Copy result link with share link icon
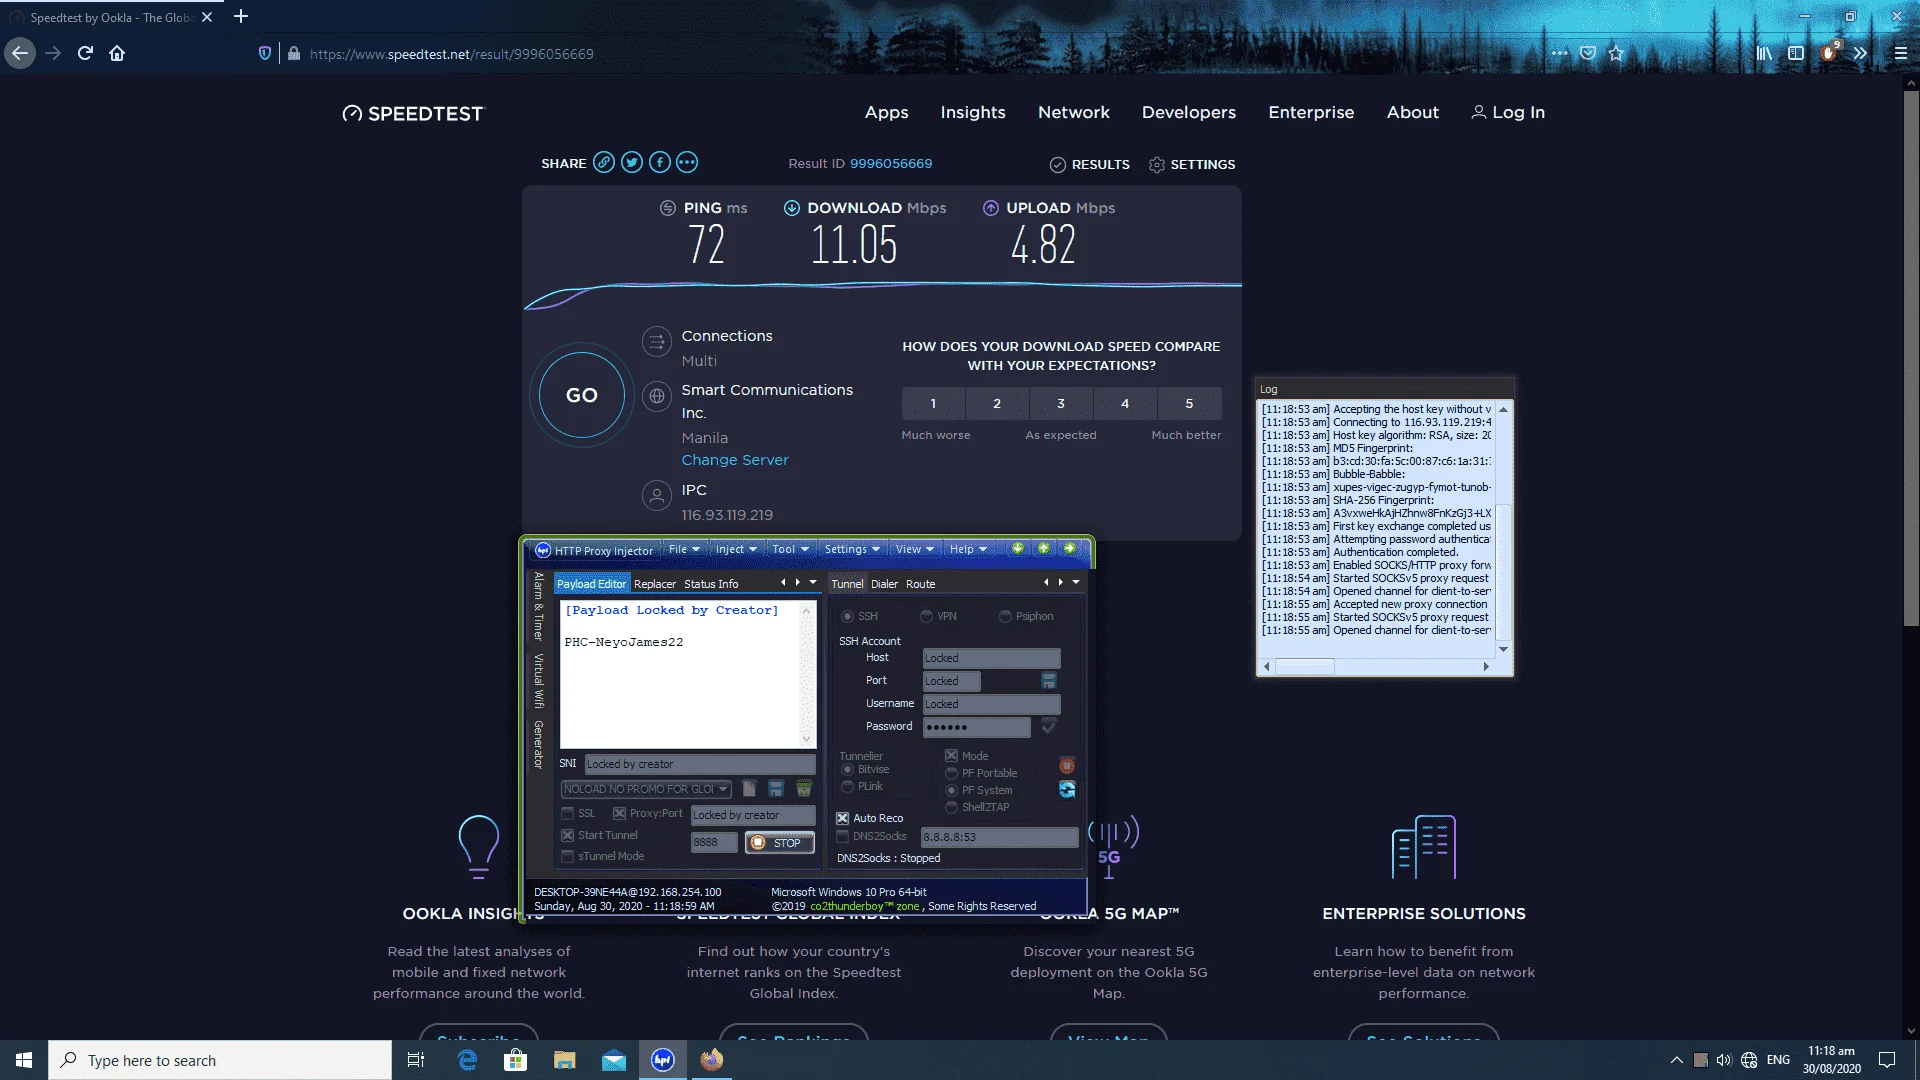 click(x=604, y=163)
